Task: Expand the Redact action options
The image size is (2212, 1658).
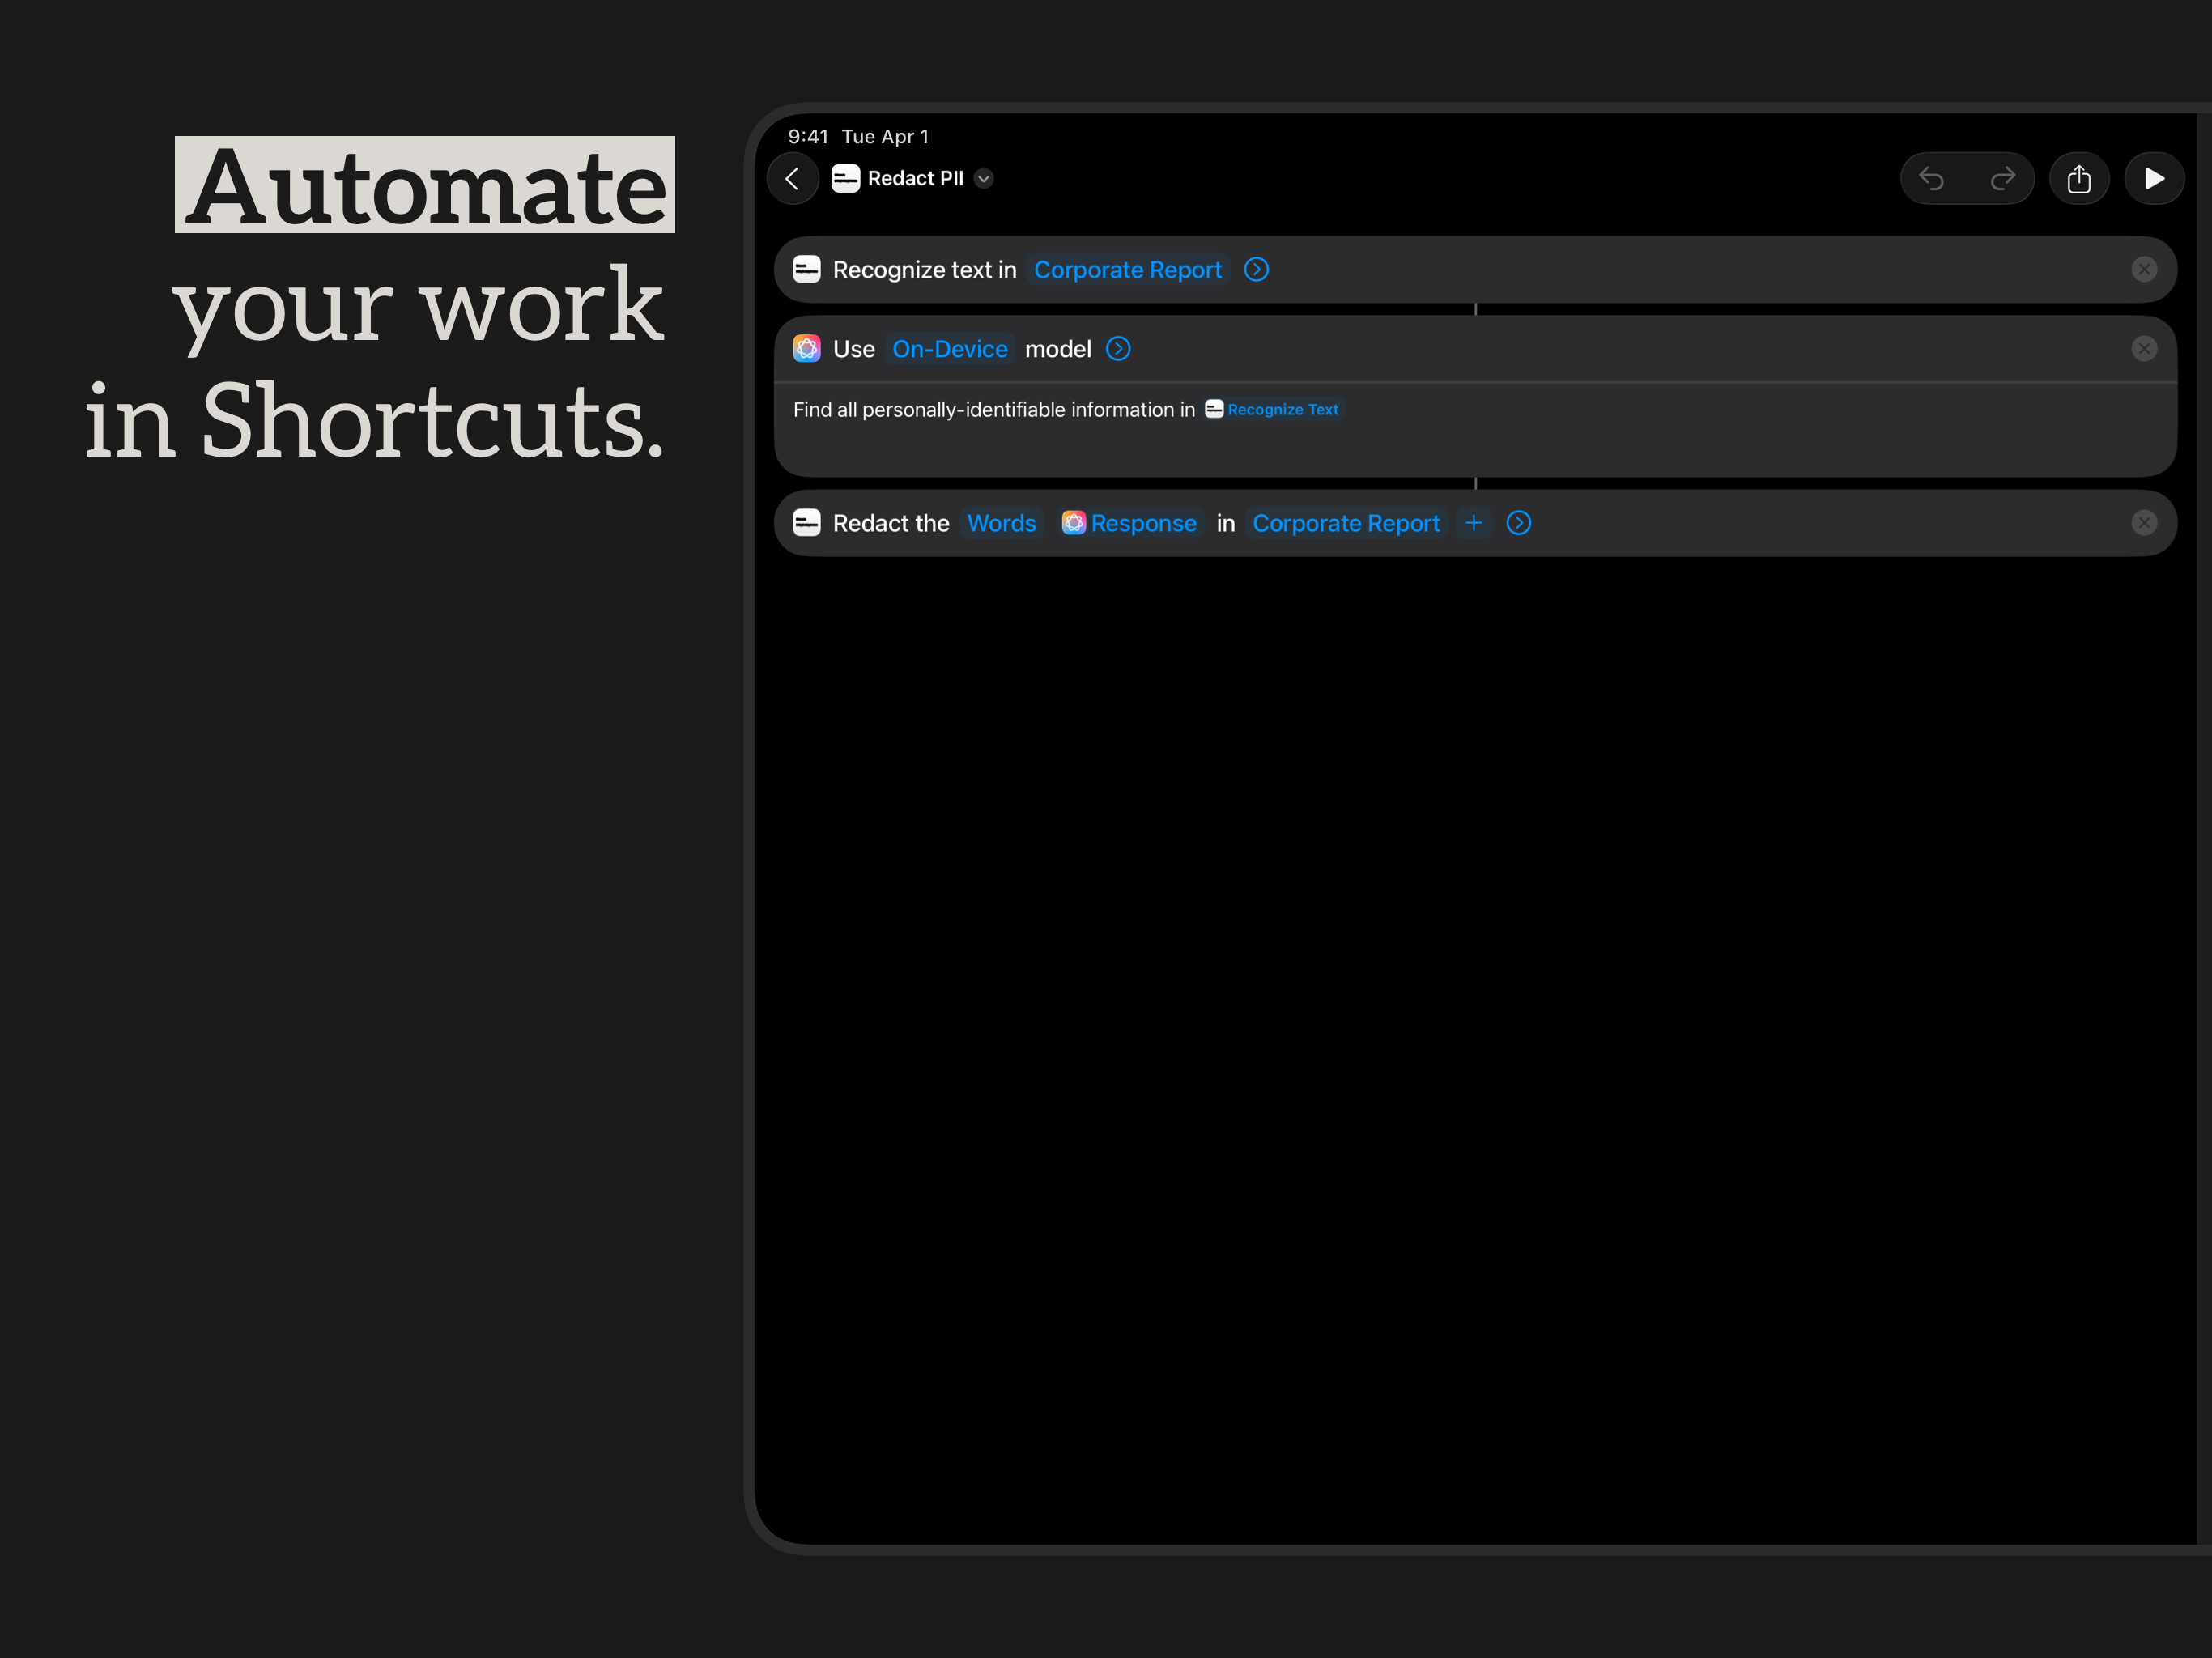Action: click(1519, 523)
